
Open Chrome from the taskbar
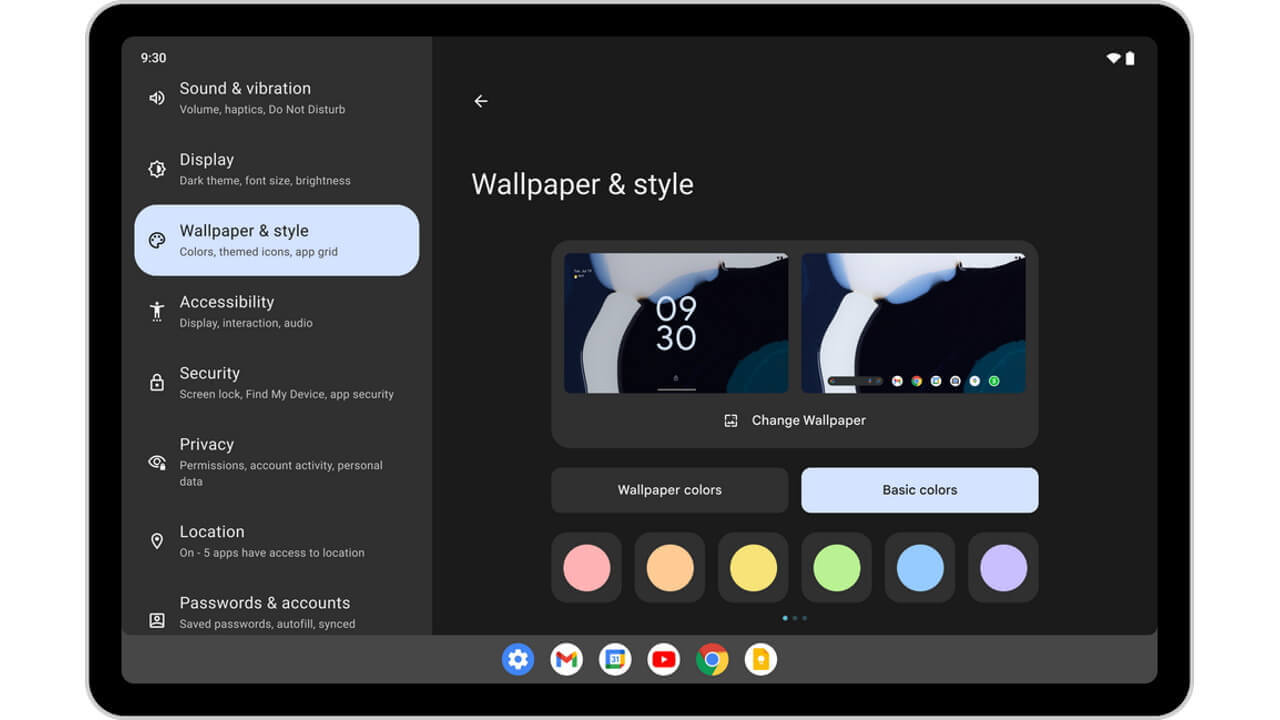712,660
